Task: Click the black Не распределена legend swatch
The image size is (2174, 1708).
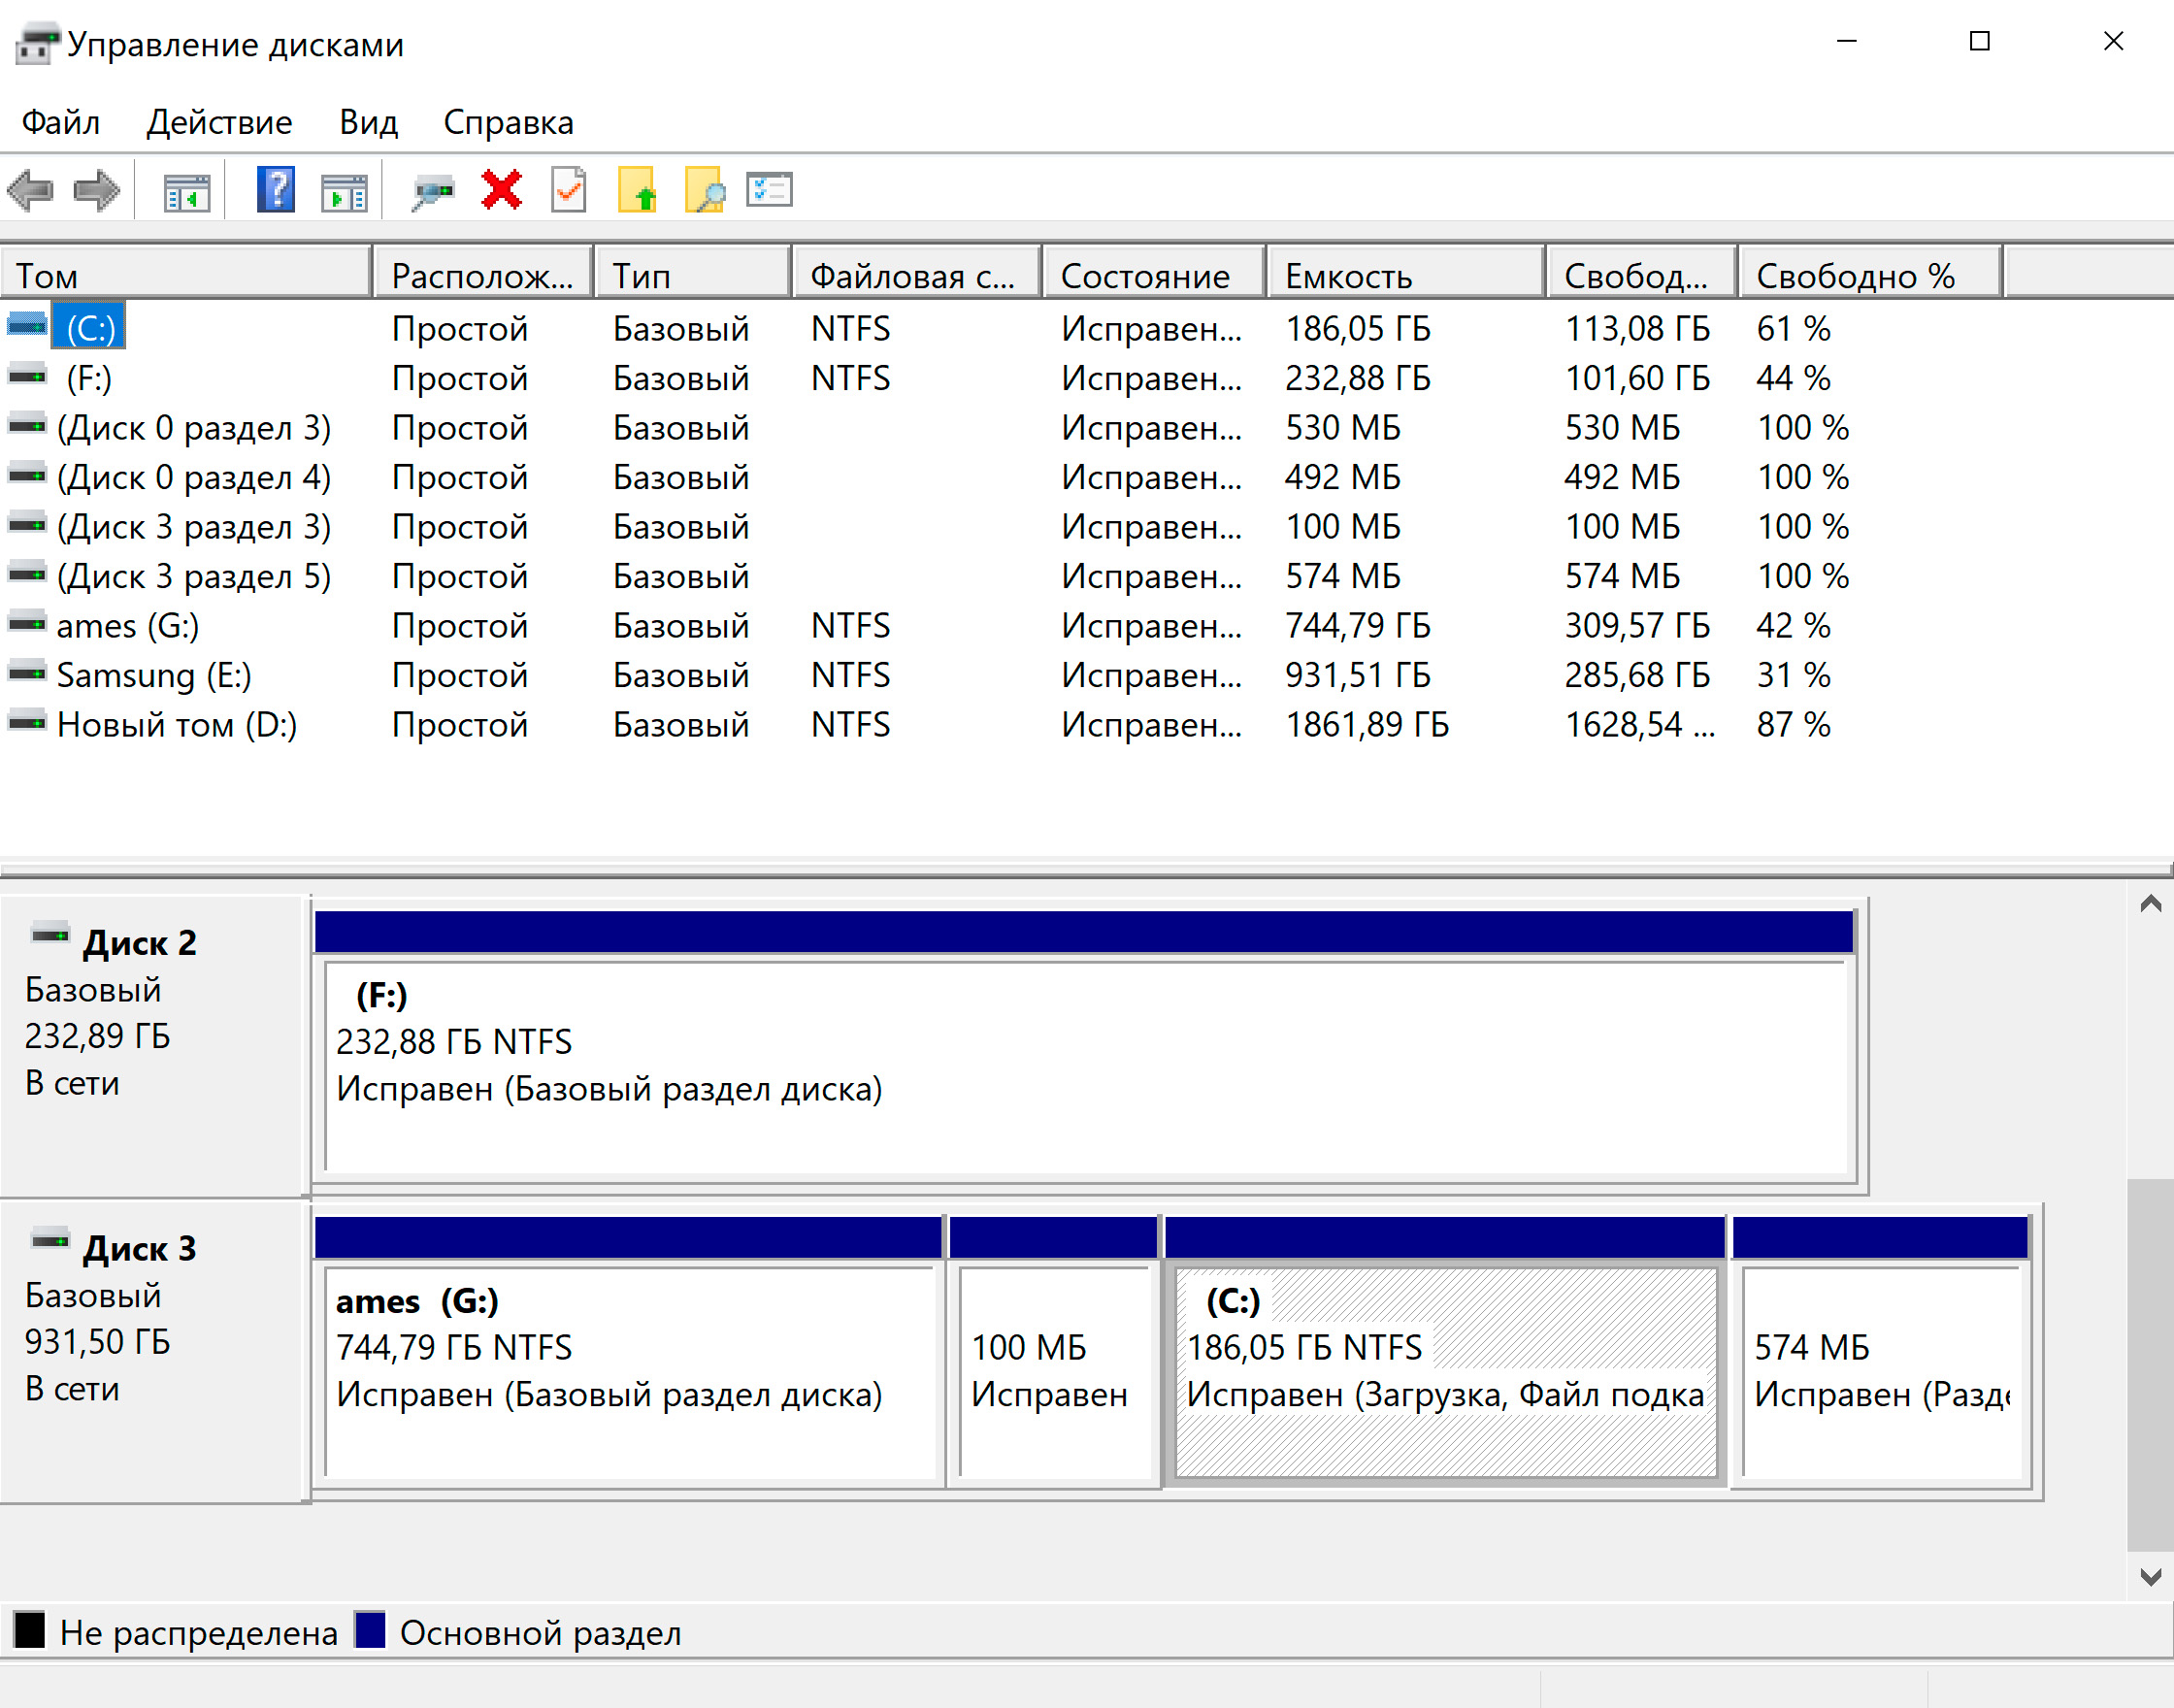Action: point(29,1629)
